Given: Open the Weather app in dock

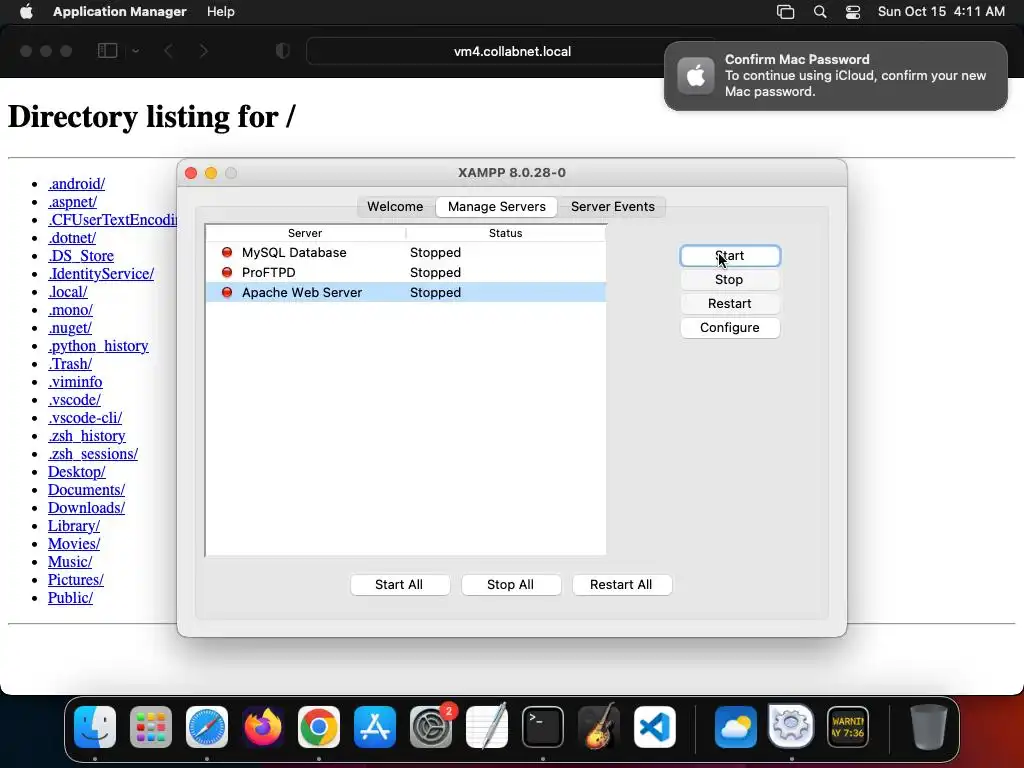Looking at the screenshot, I should [735, 727].
